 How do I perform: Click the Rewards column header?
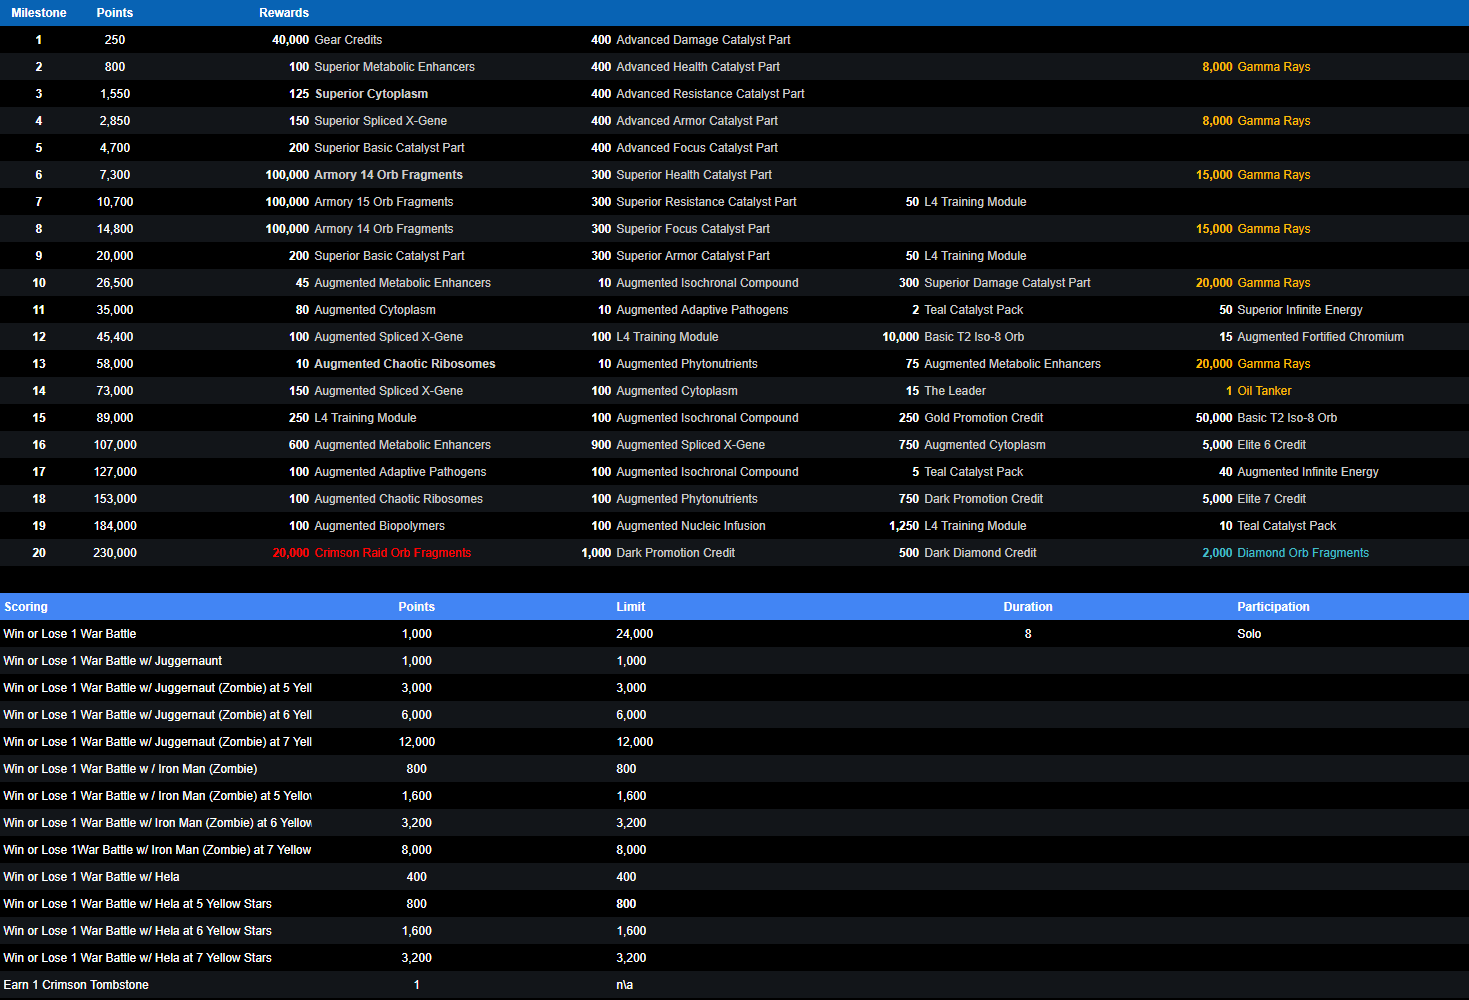284,13
